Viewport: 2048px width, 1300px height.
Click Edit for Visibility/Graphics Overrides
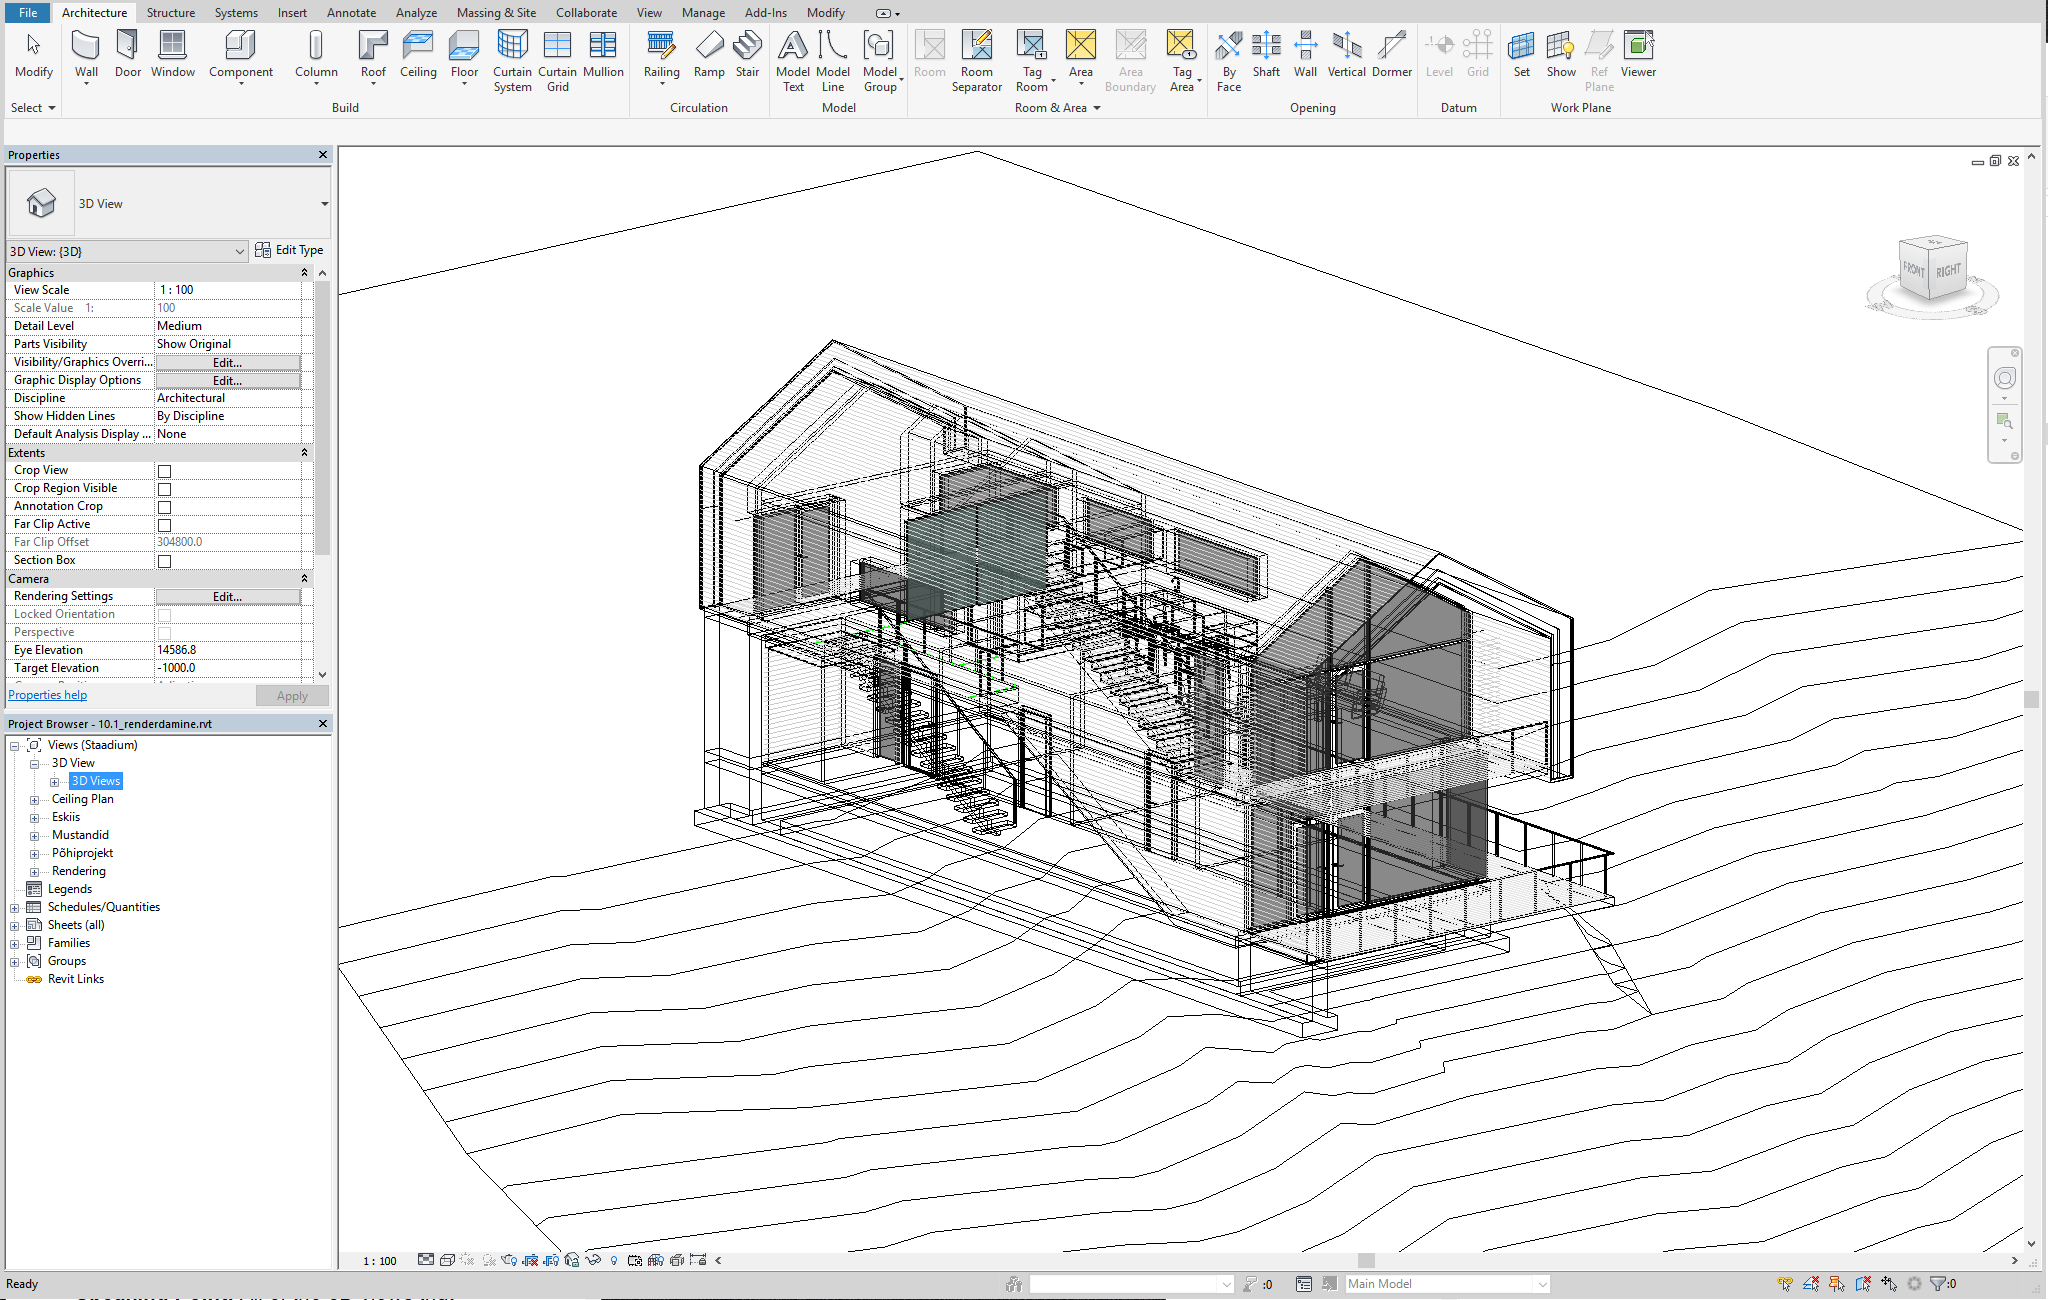(x=227, y=363)
